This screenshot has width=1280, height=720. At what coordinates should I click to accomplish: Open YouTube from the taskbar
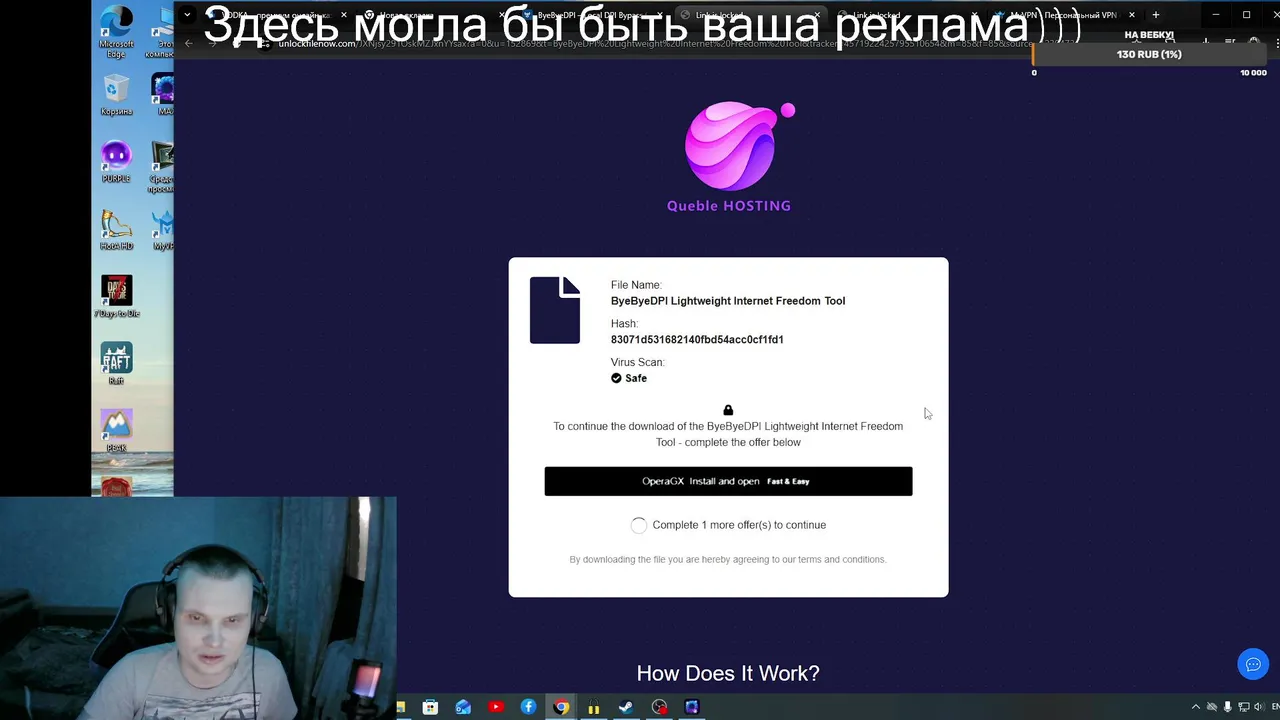click(496, 707)
